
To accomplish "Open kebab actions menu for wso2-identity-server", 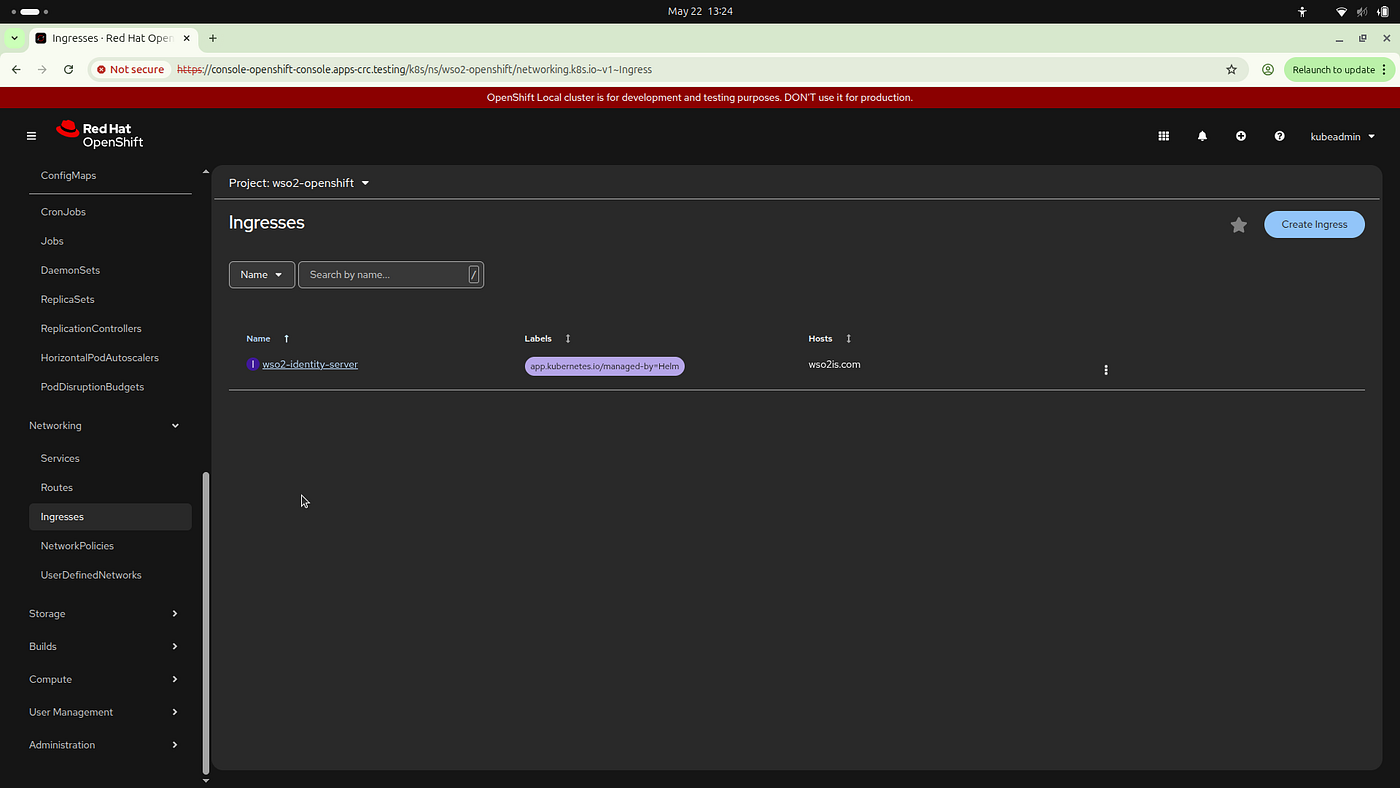I will (x=1105, y=370).
